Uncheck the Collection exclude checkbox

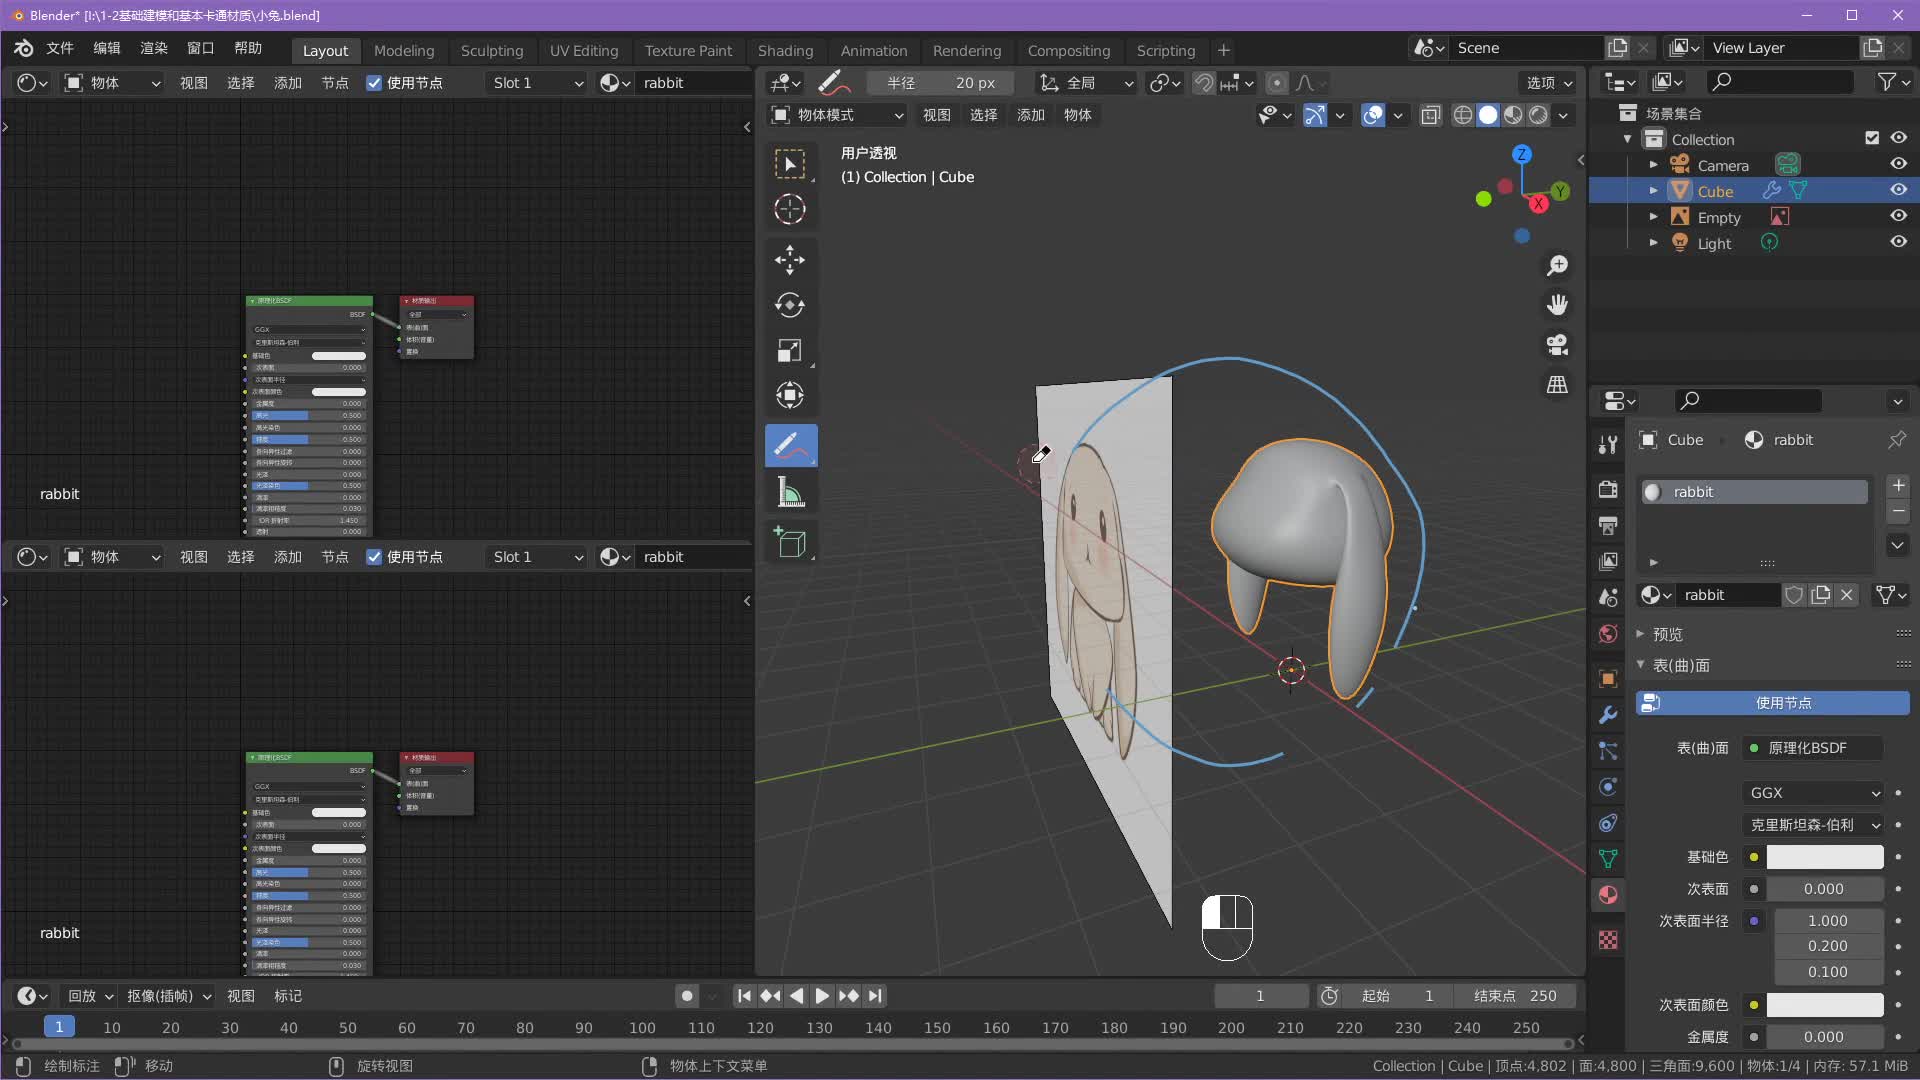pyautogui.click(x=1872, y=138)
